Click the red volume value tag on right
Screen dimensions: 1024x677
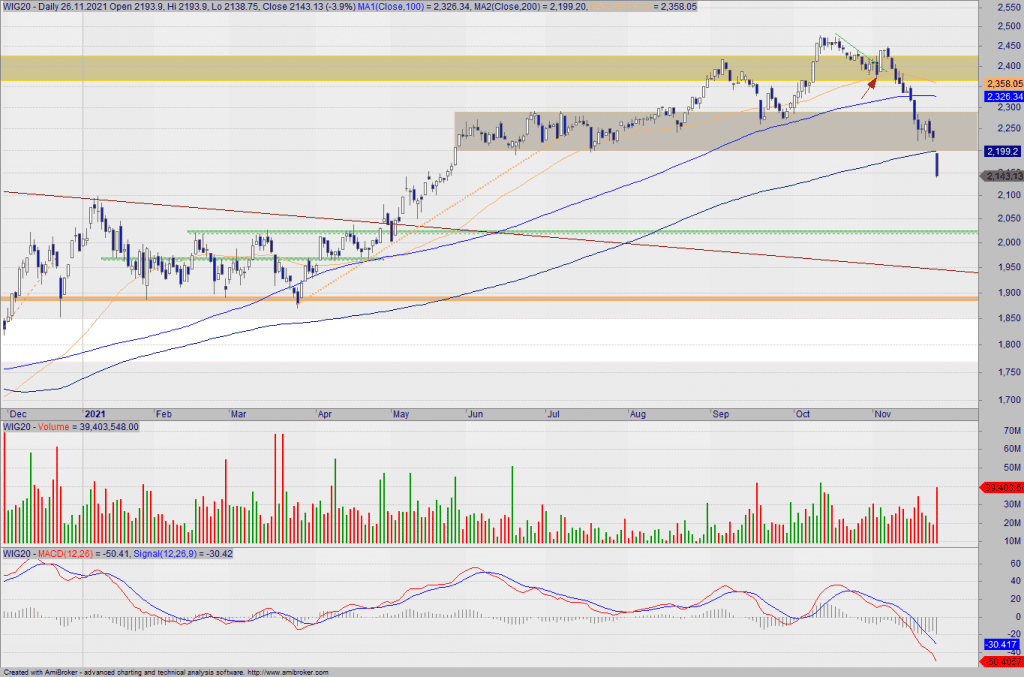[1001, 488]
